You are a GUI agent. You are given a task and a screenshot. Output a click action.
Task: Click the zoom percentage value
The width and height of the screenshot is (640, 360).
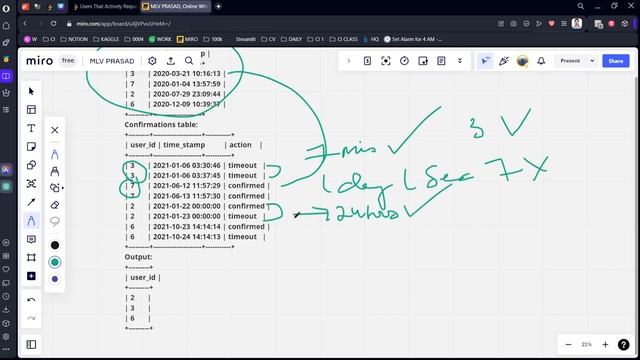587,344
